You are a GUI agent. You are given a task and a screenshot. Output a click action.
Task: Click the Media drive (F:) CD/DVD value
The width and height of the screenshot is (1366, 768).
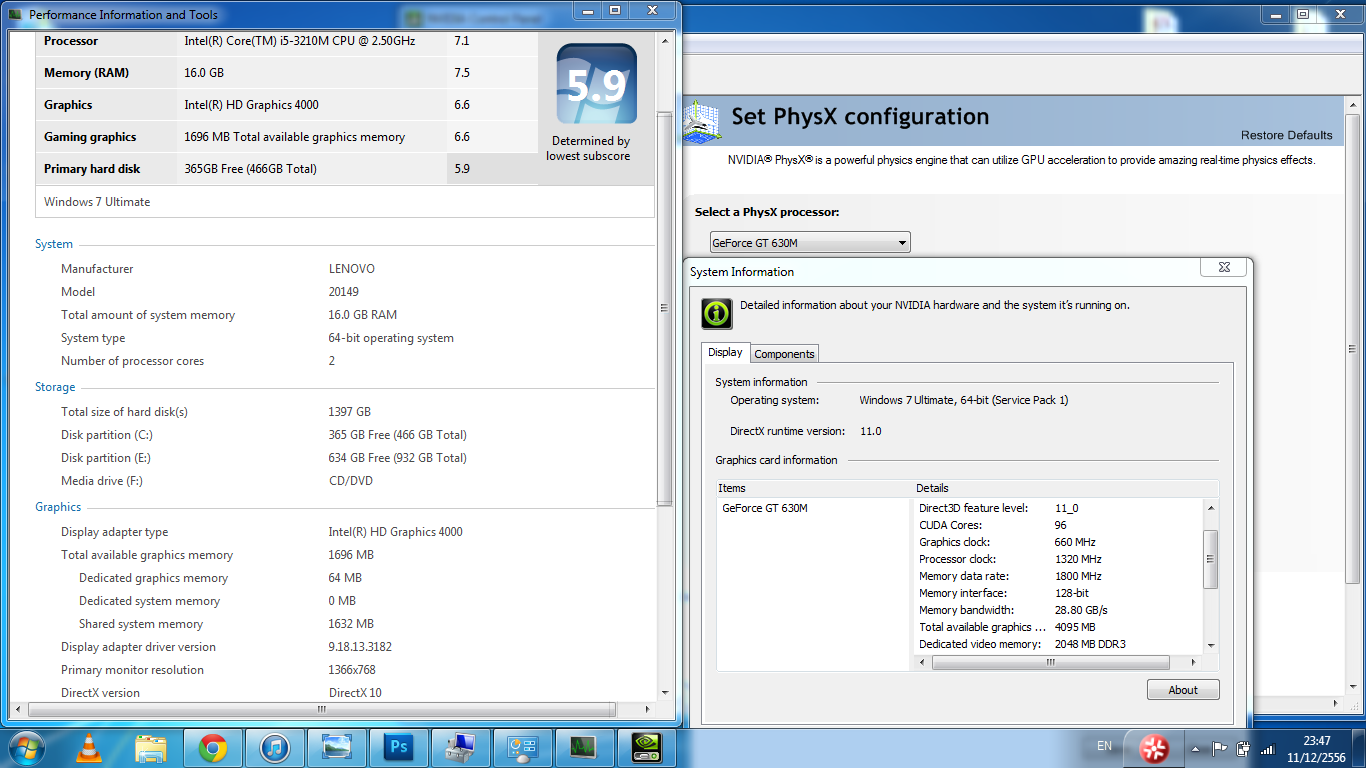pyautogui.click(x=350, y=481)
